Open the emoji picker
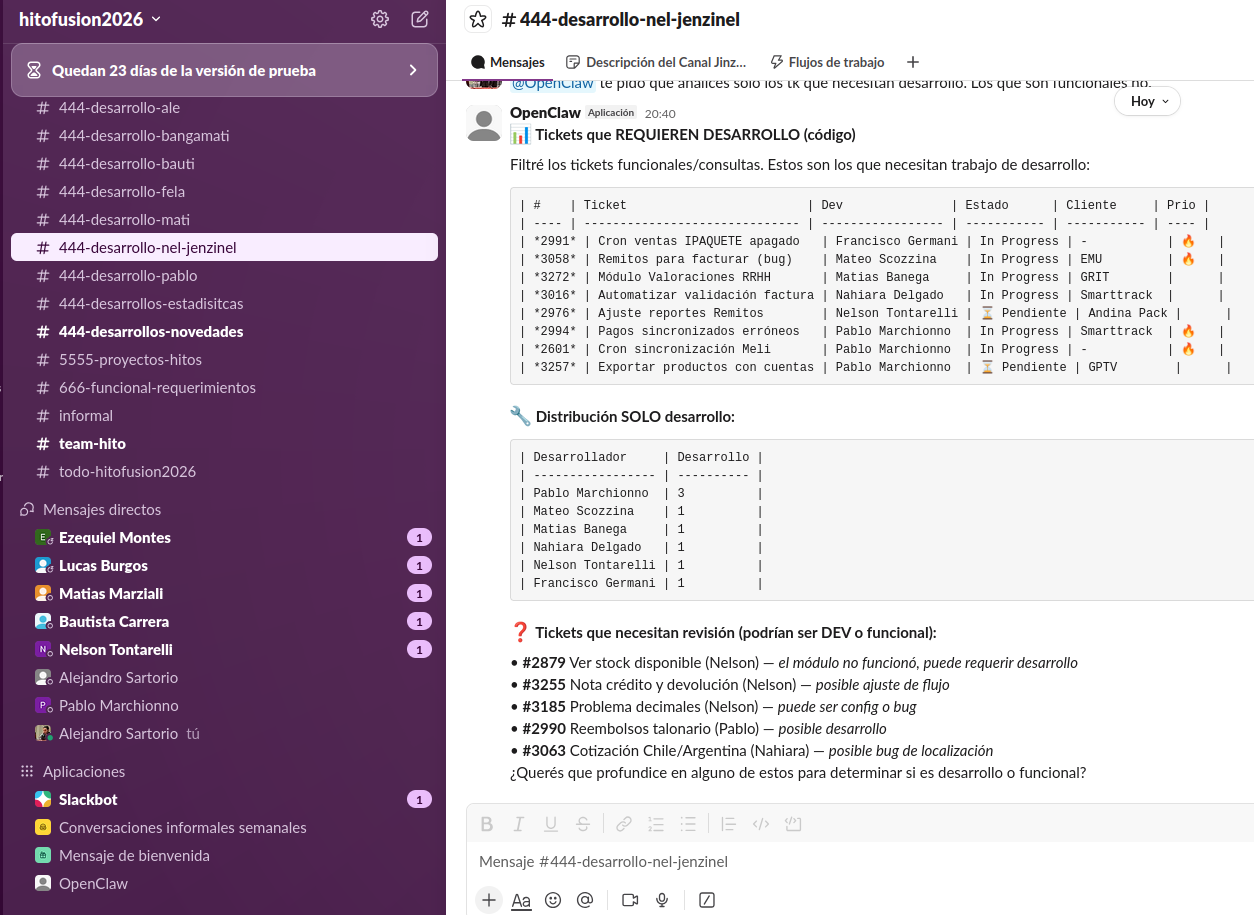 click(553, 900)
